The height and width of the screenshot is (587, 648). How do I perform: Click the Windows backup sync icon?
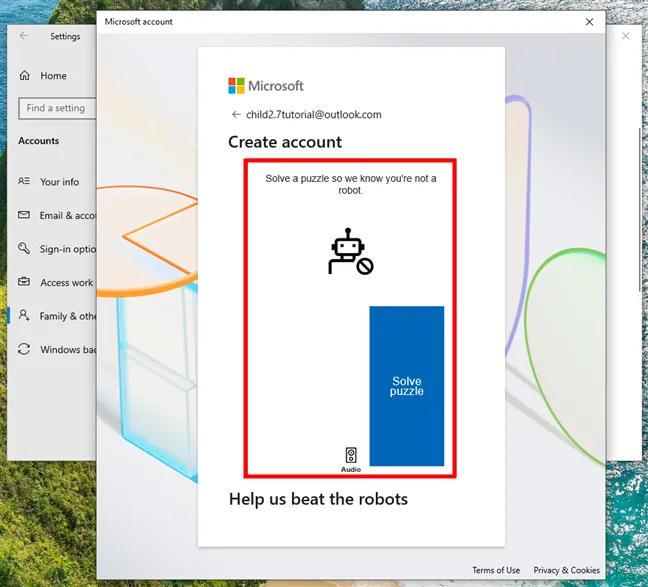tap(24, 349)
